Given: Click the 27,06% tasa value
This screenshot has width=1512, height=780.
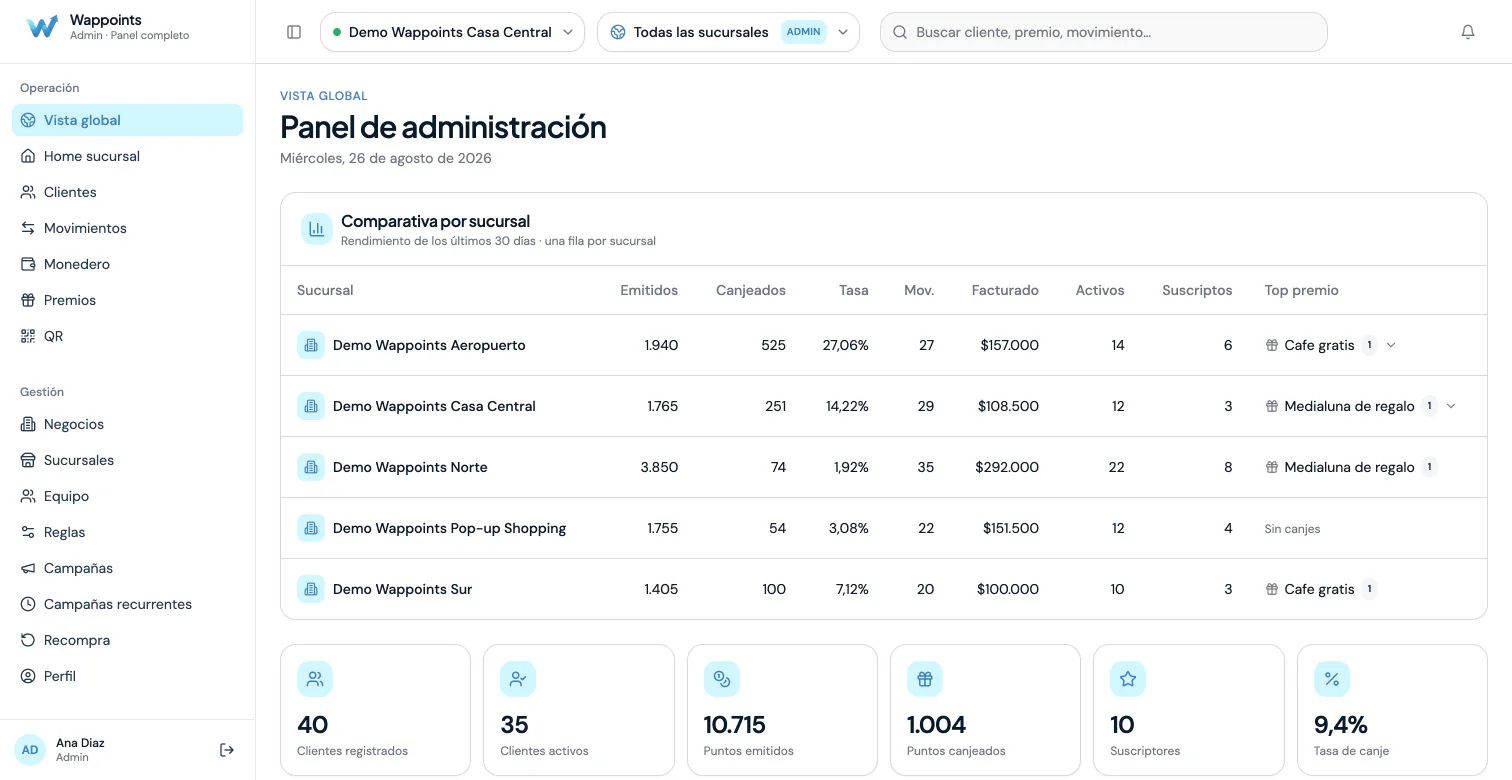Looking at the screenshot, I should 845,345.
